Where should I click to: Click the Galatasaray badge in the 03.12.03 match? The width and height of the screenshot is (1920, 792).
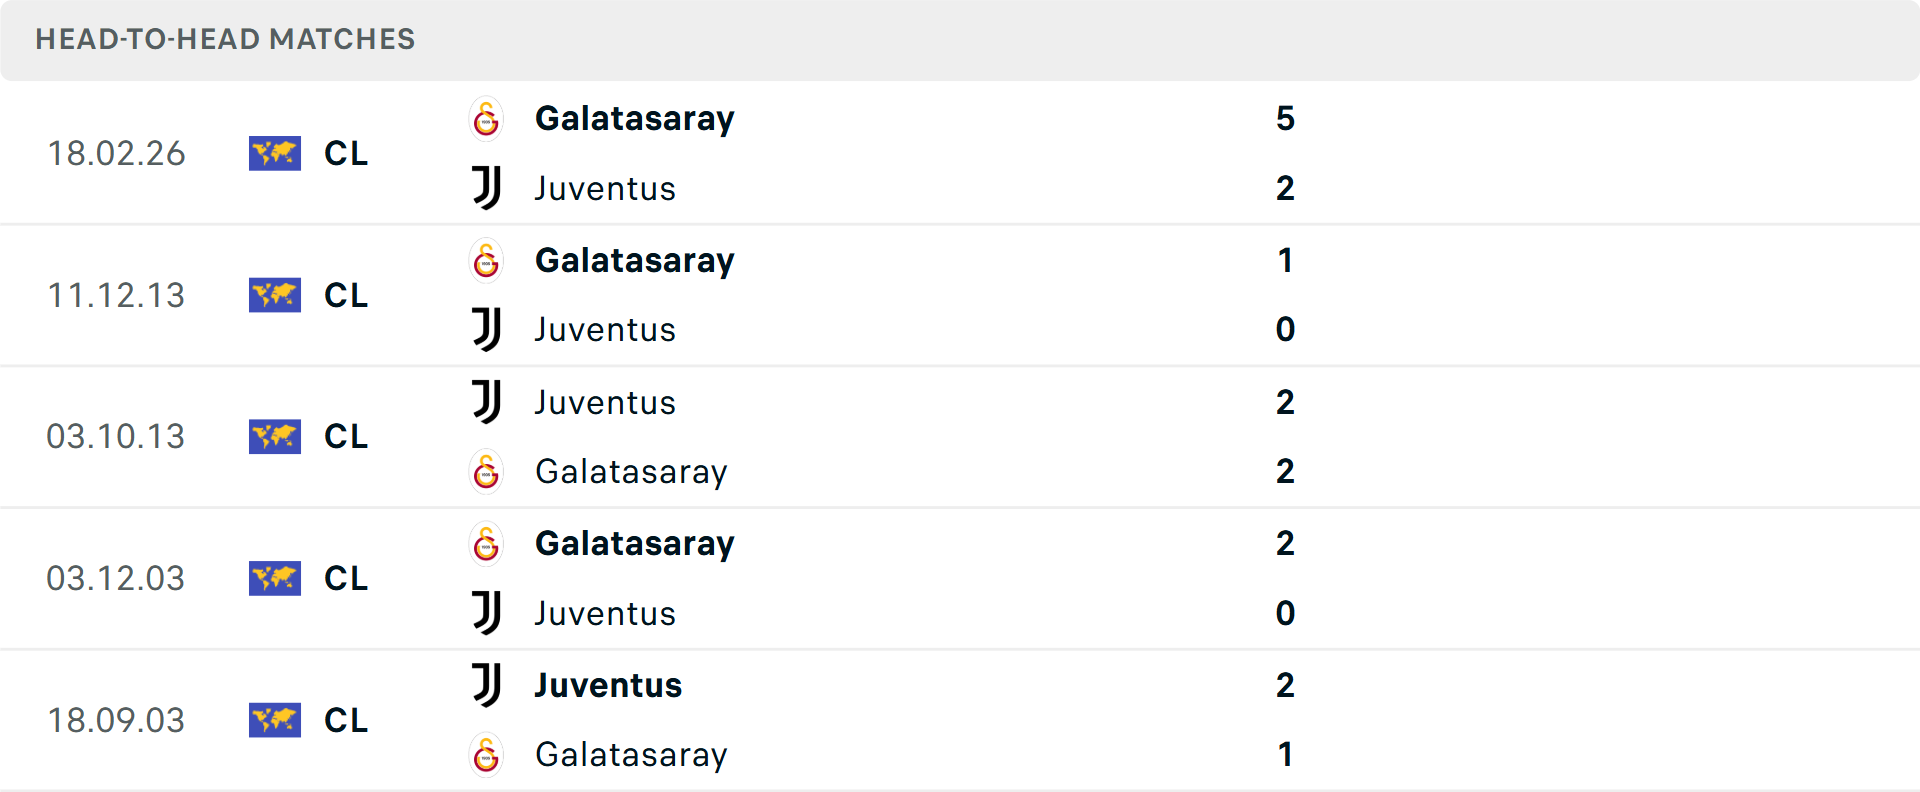point(486,543)
